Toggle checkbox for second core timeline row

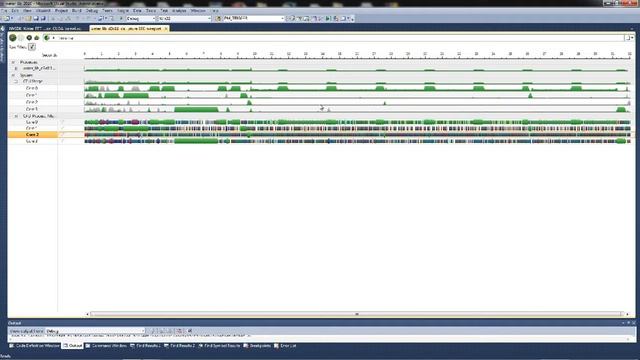(x=62, y=128)
